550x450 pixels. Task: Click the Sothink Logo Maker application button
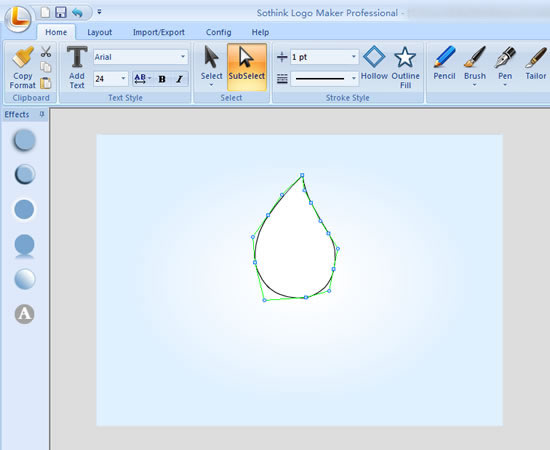point(18,19)
